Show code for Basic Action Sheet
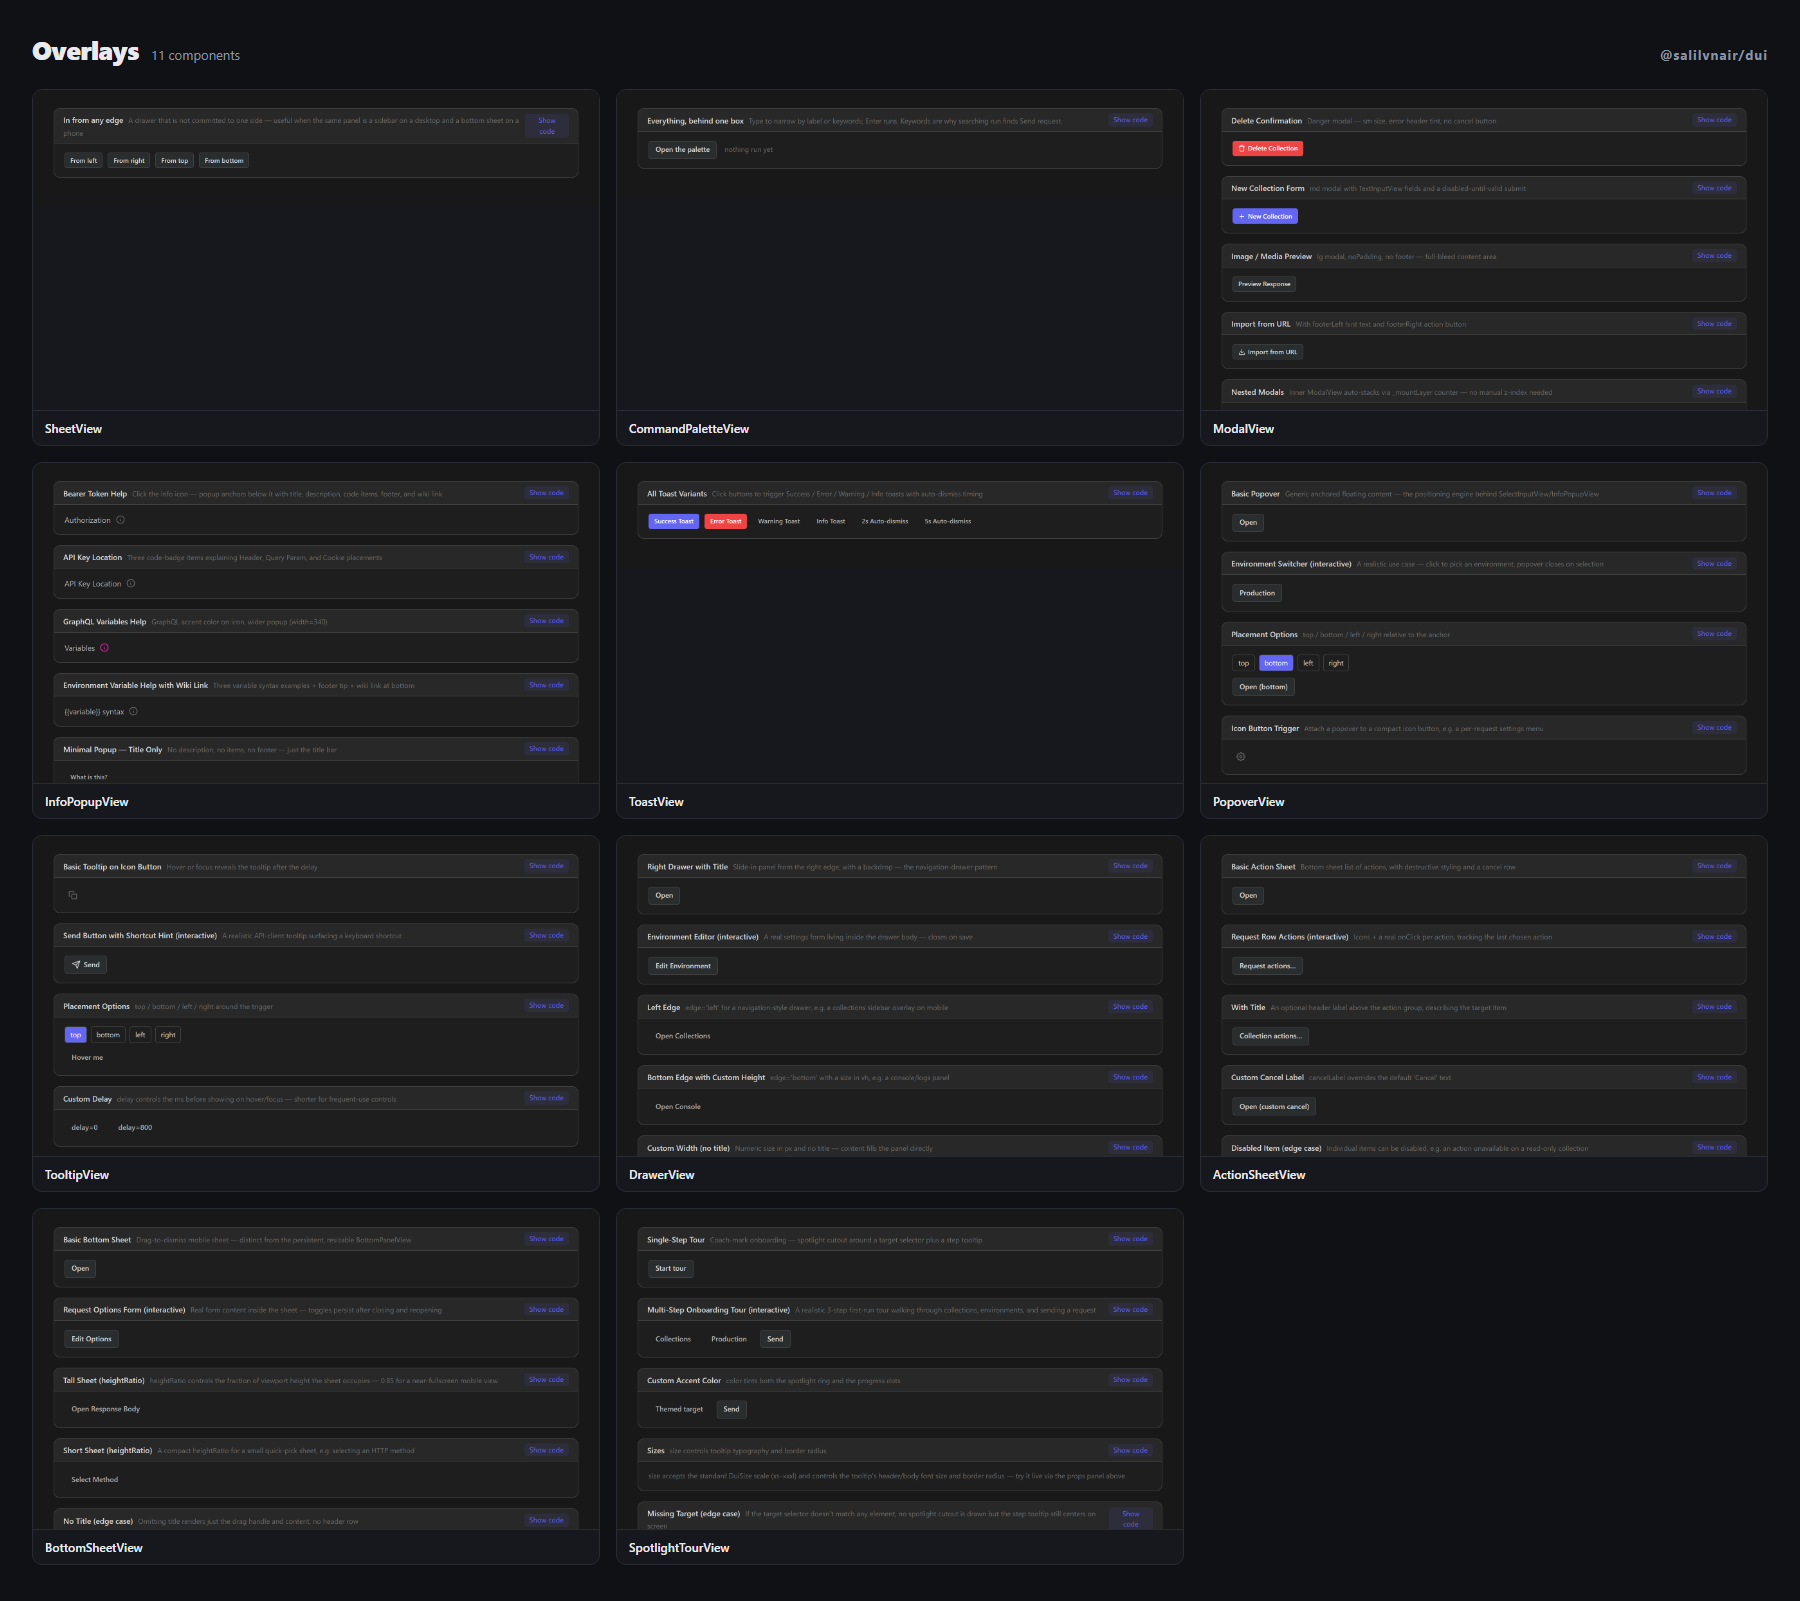 point(1714,866)
